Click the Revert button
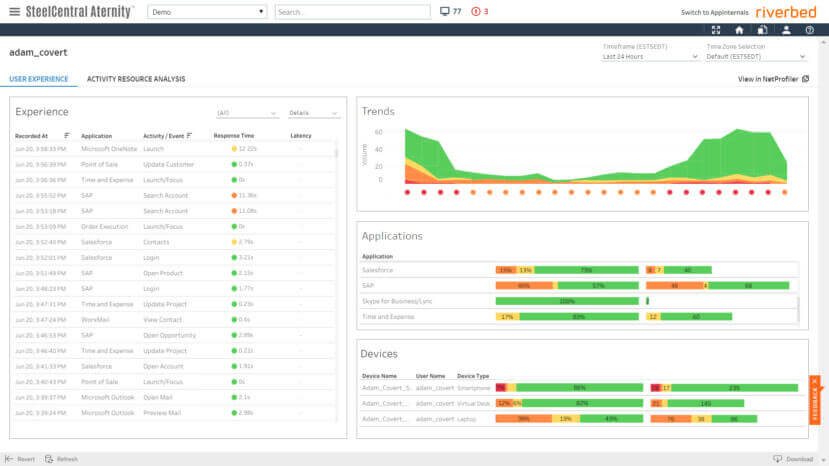The height and width of the screenshot is (466, 829). click(x=20, y=459)
